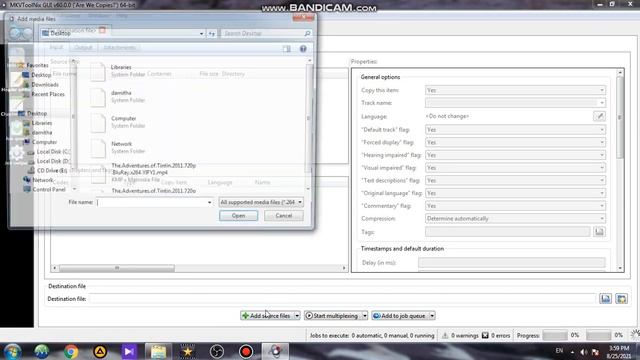Screen dimensions: 640x360
Task: Cancel the Add media files dialog
Action: click(x=284, y=216)
